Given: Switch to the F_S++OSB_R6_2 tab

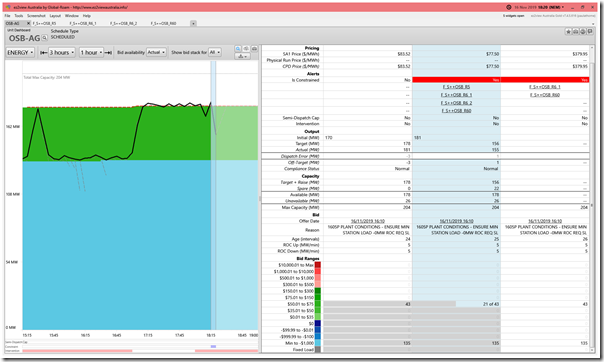Looking at the screenshot, I should tap(123, 23).
